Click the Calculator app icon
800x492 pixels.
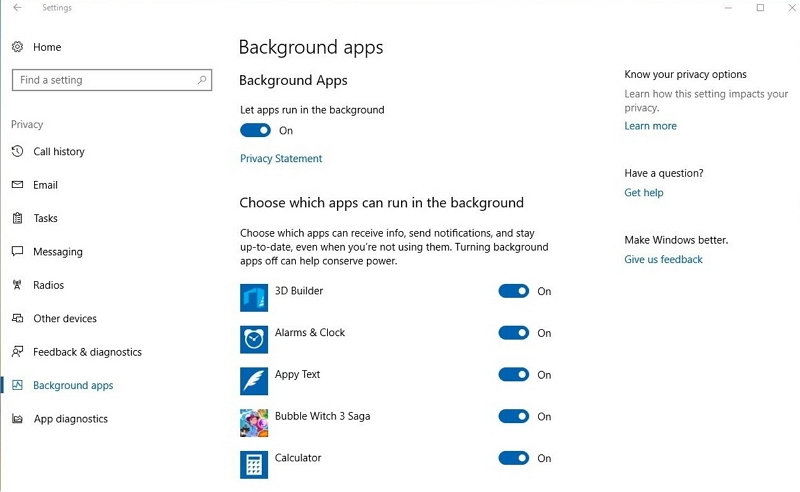[254, 464]
